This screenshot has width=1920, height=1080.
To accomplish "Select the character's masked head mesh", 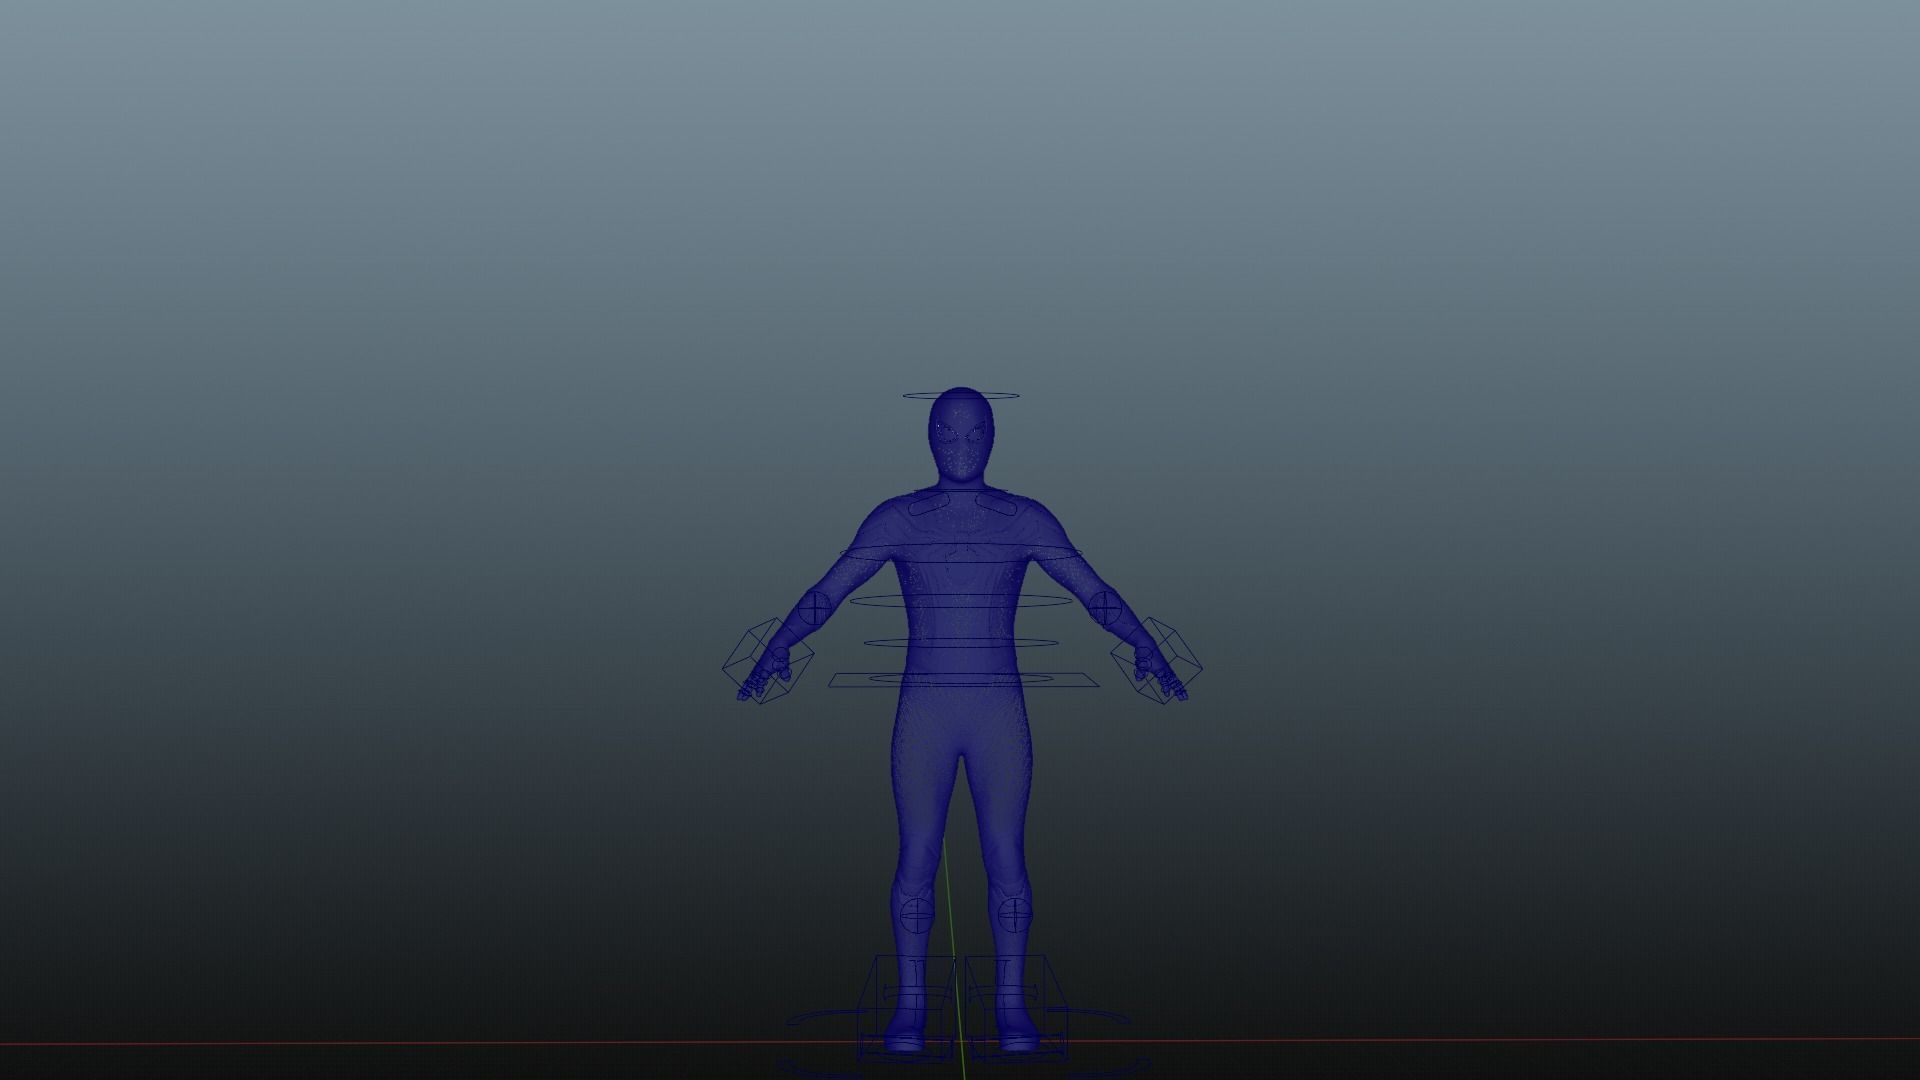I will tap(961, 437).
